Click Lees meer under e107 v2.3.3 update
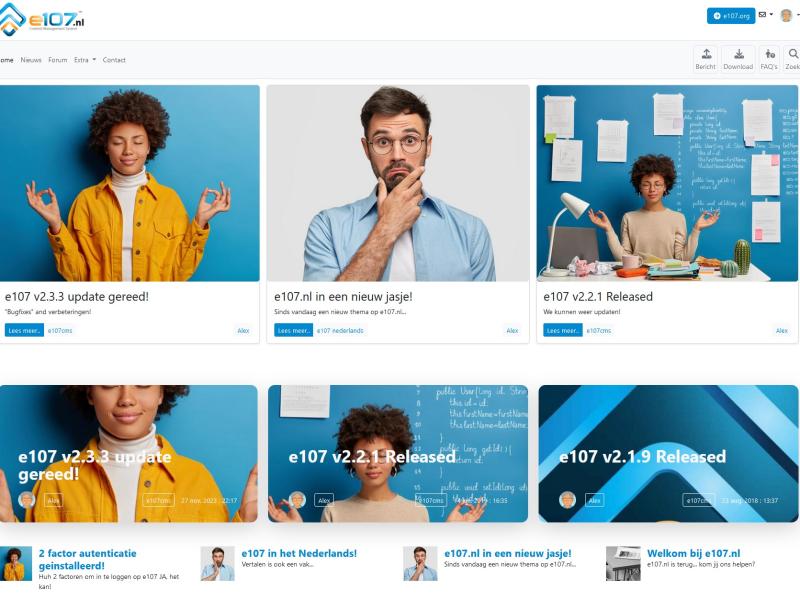Viewport: 800px width, 600px height. [x=24, y=330]
